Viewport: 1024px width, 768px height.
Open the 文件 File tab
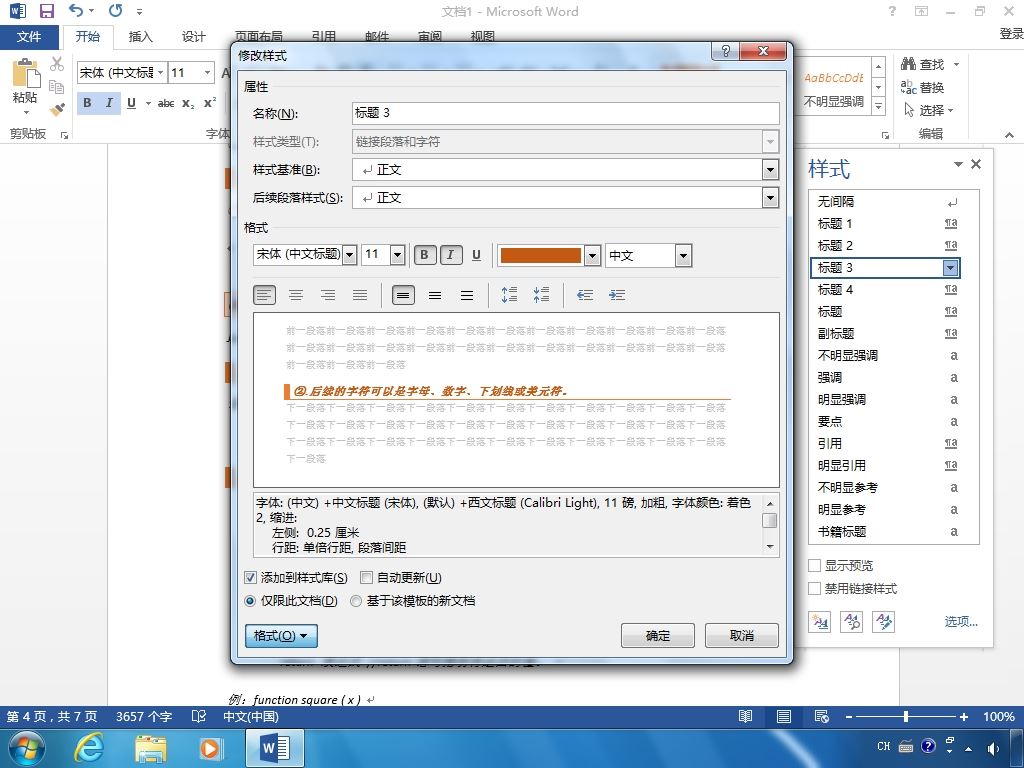pos(29,37)
